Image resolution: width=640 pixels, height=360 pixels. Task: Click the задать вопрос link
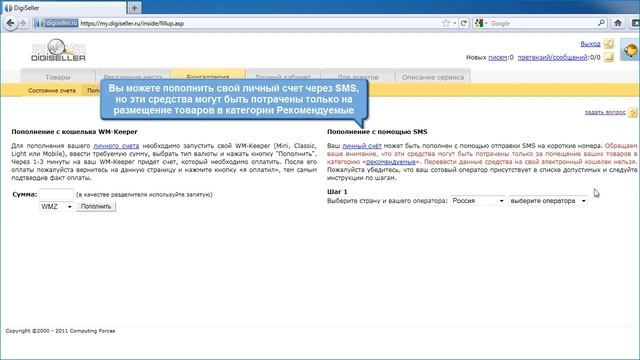(605, 112)
